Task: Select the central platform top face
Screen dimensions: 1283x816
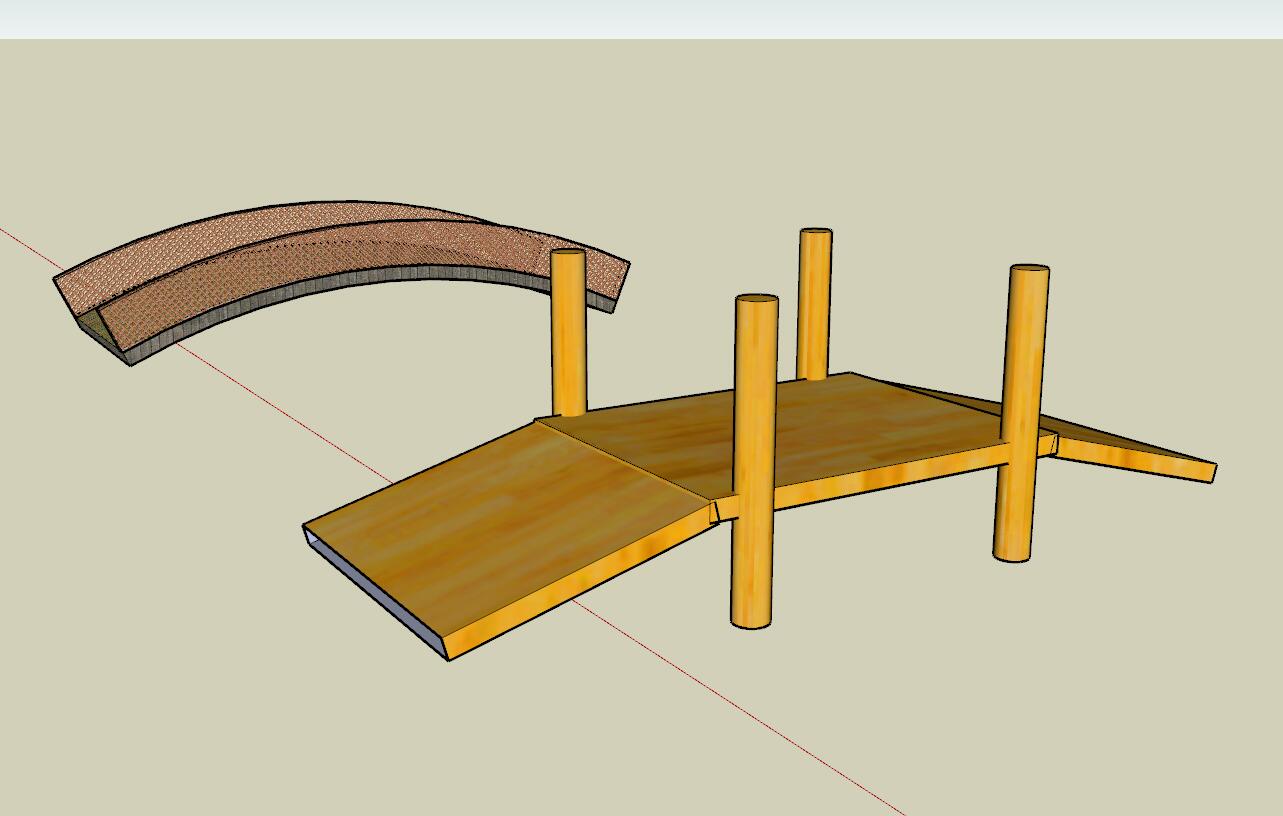Action: [x=800, y=430]
